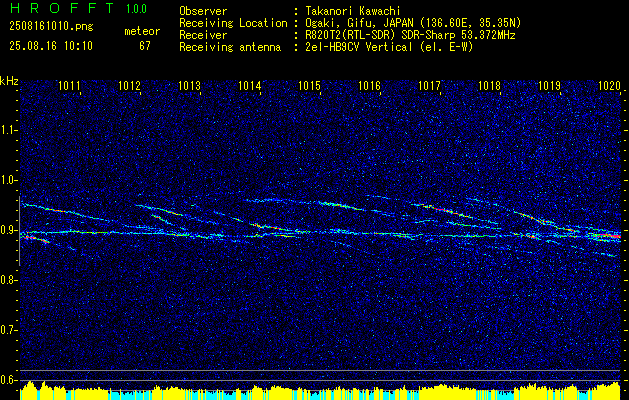Click the 0.9 kHz axis label
This screenshot has width=629, height=400.
(9, 230)
